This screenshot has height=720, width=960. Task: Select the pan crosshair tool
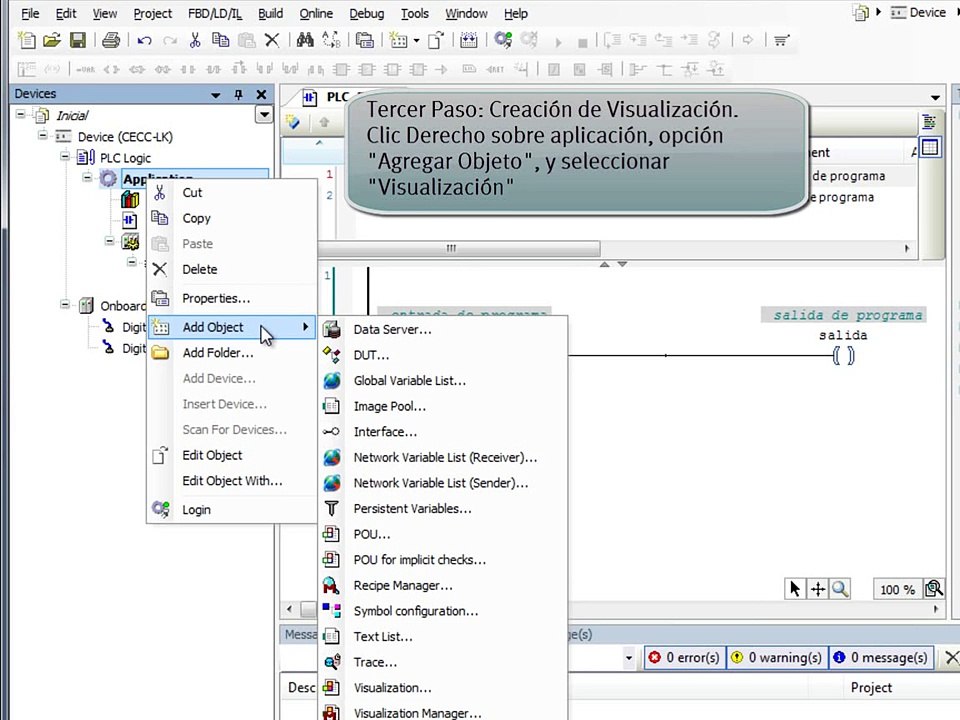click(818, 589)
